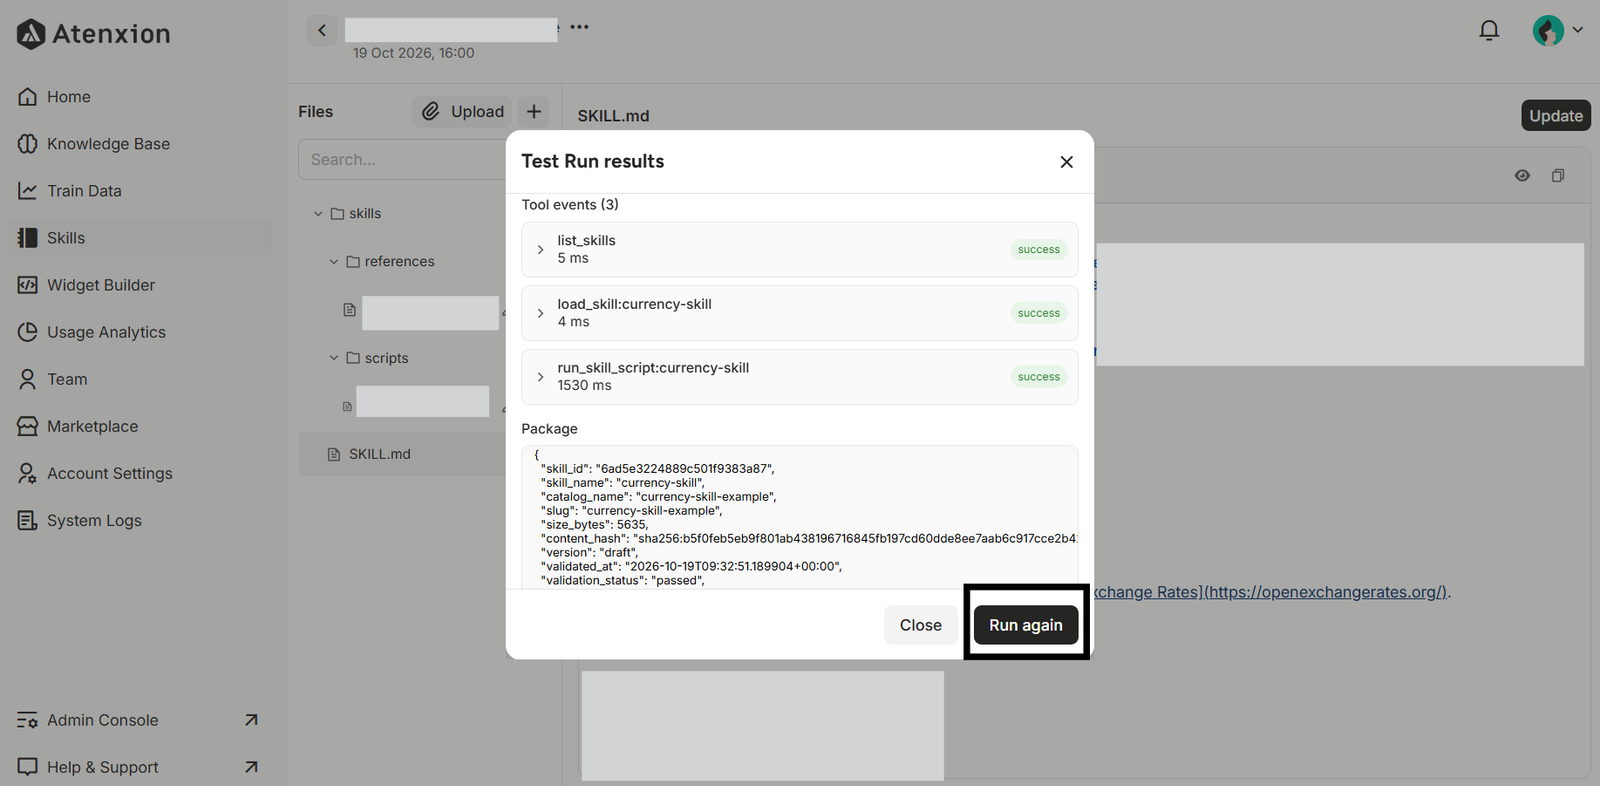Focus the Files search field
Viewport: 1600px width, 786px height.
[x=402, y=159]
